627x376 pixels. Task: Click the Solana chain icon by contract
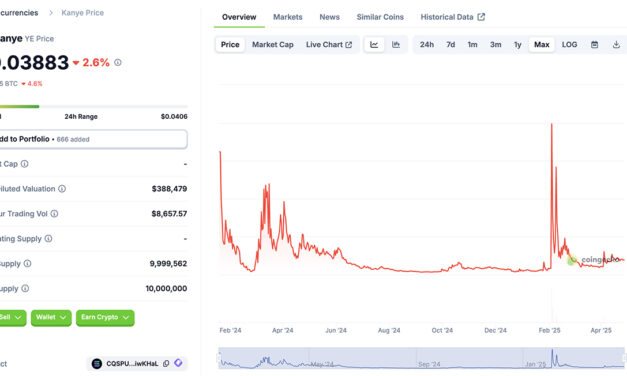coord(97,364)
